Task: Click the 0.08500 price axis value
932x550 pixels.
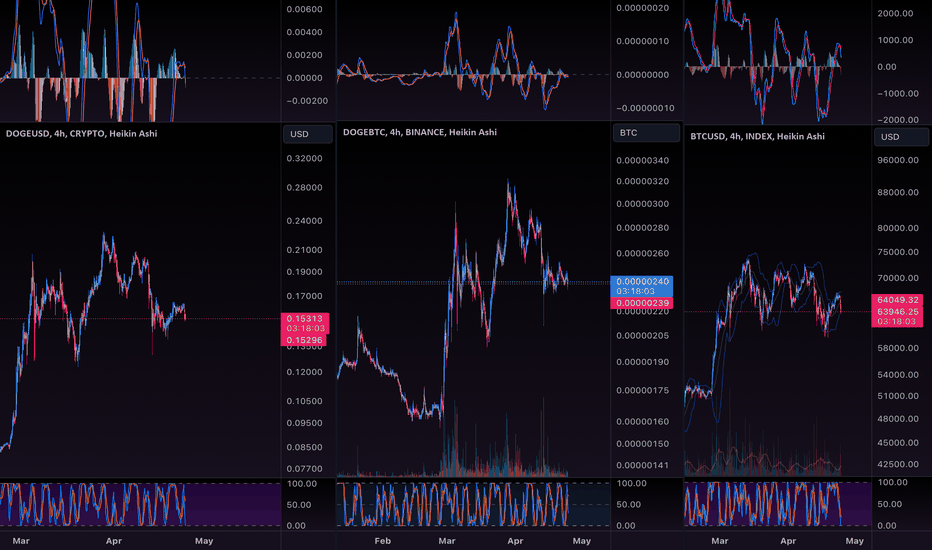Action: 304,447
